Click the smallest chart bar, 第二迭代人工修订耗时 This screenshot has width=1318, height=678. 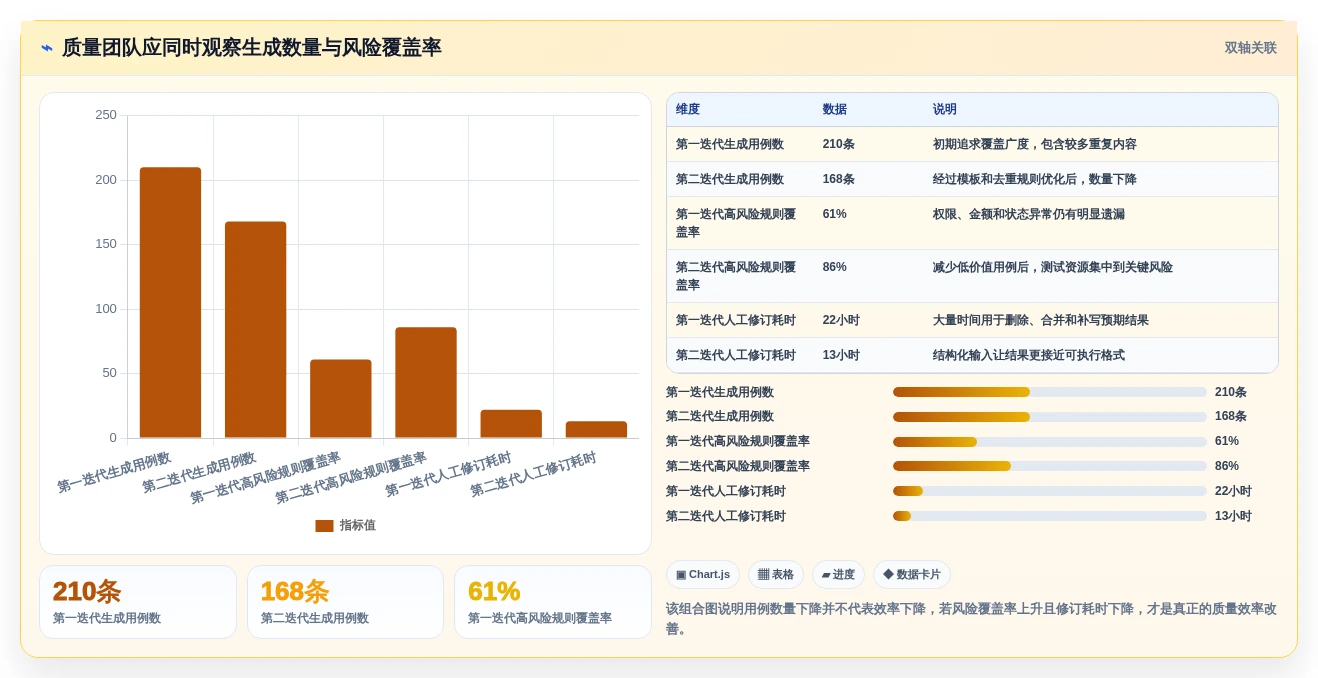[596, 430]
